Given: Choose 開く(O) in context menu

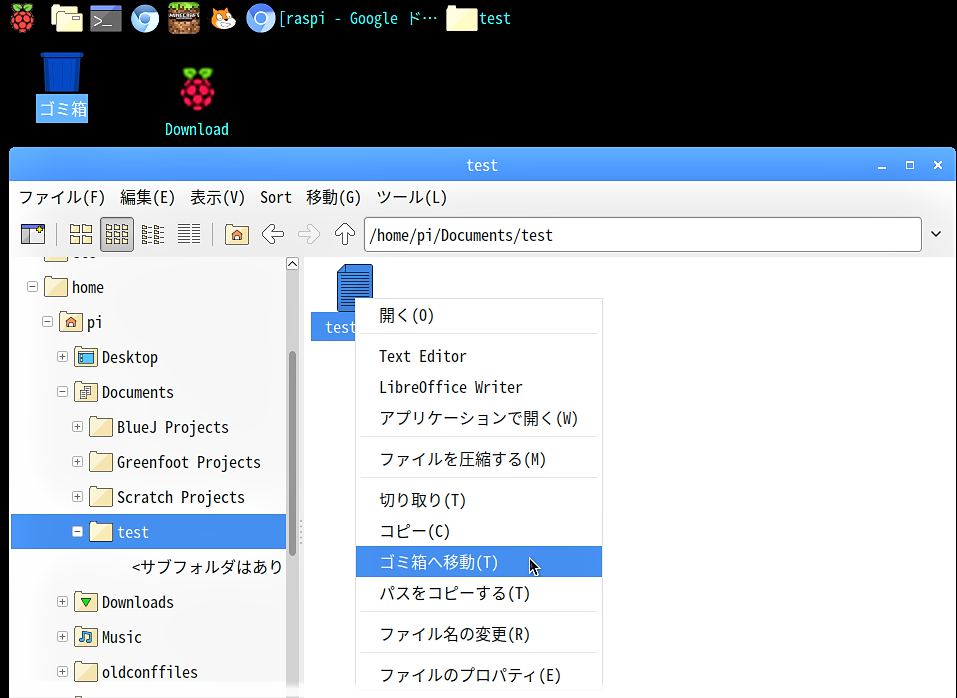Looking at the screenshot, I should (479, 315).
